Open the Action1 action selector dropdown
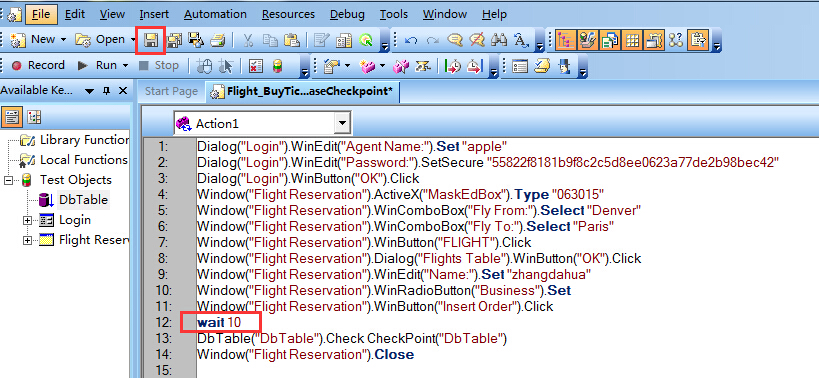 click(343, 124)
